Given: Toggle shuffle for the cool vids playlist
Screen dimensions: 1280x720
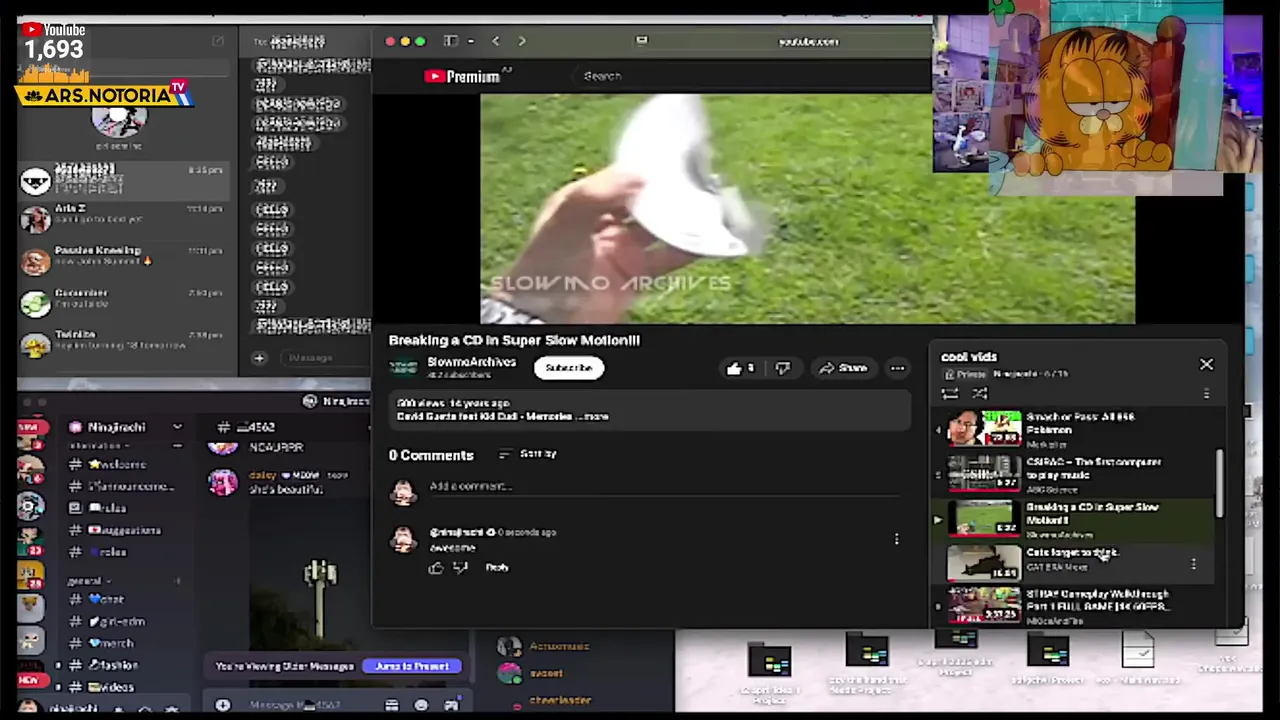Looking at the screenshot, I should [980, 394].
